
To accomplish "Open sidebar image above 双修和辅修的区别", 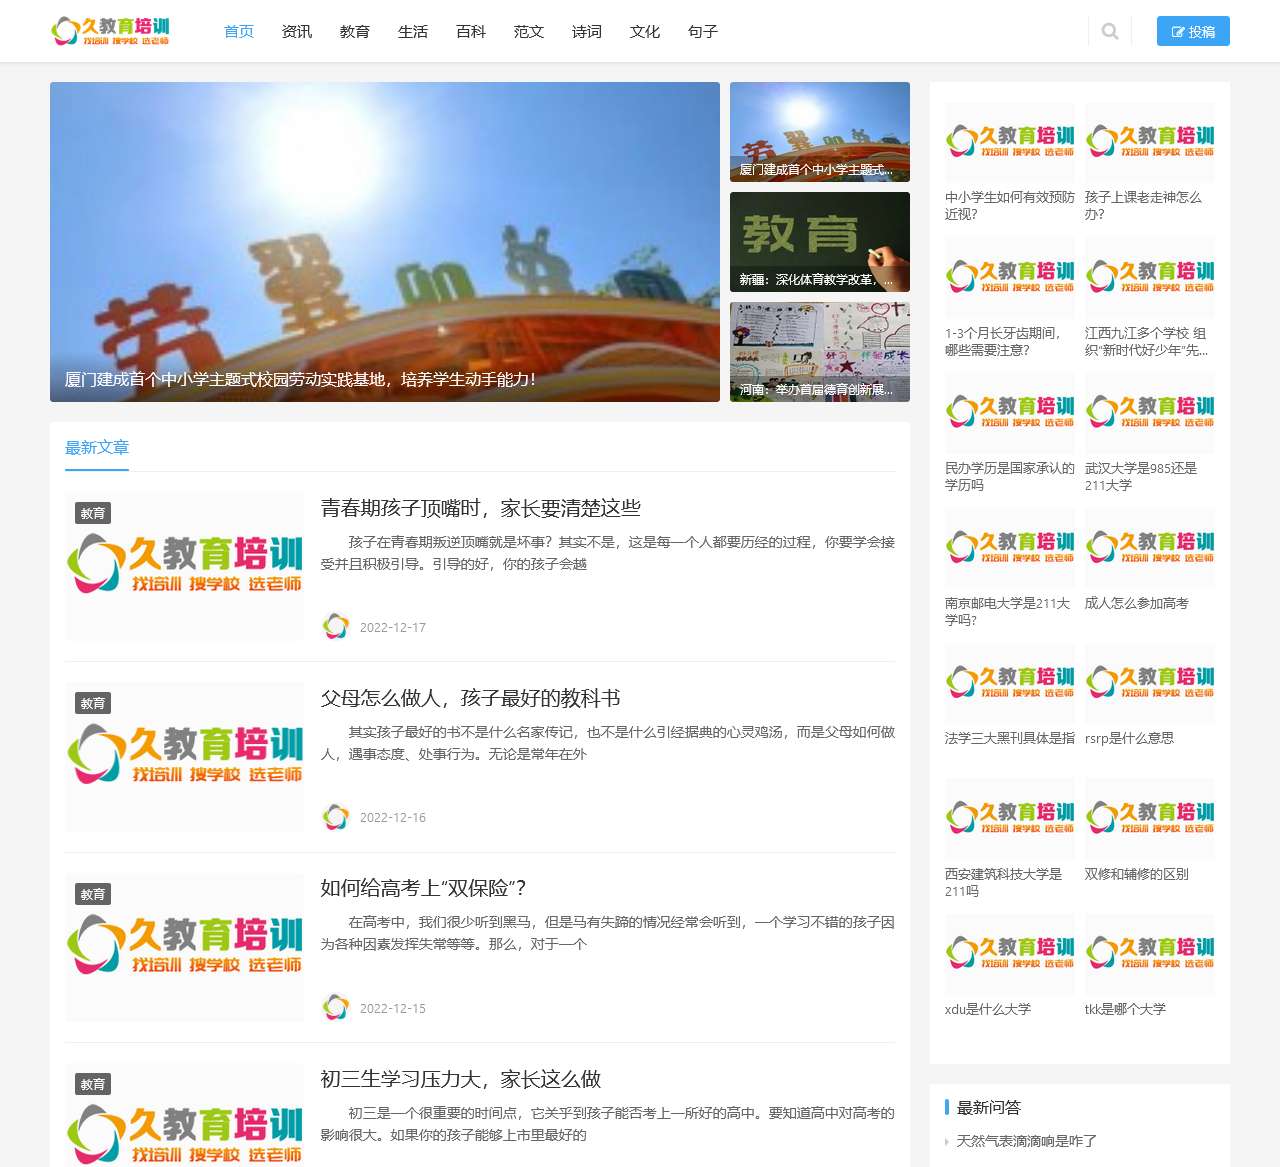I will tap(1150, 818).
